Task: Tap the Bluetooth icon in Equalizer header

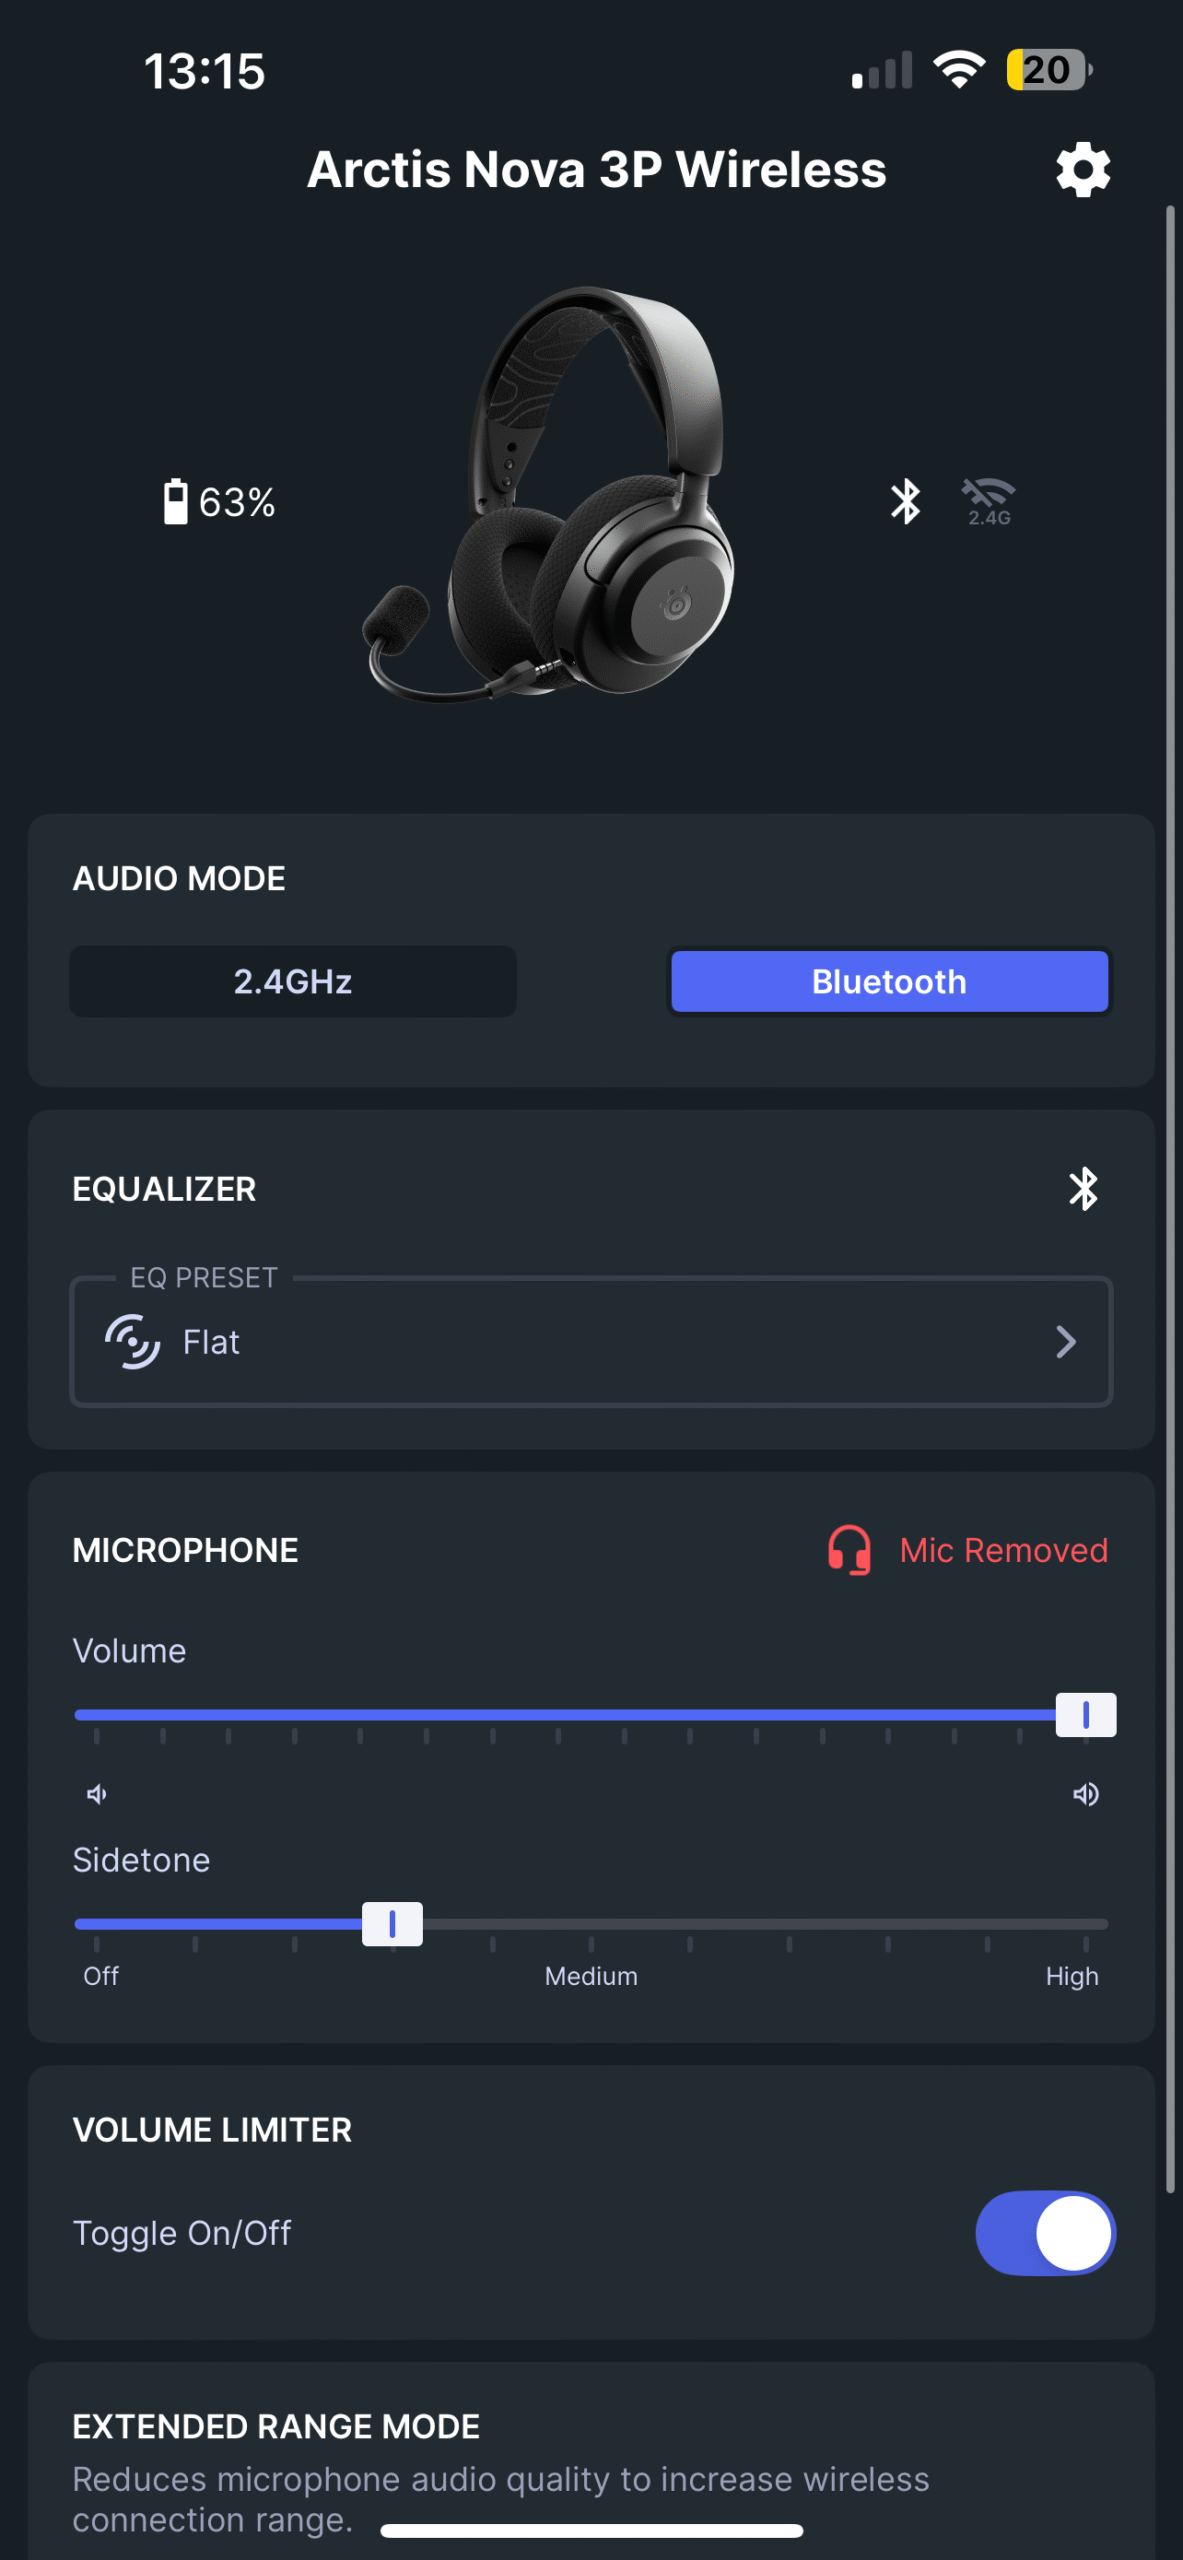Action: (1083, 1189)
